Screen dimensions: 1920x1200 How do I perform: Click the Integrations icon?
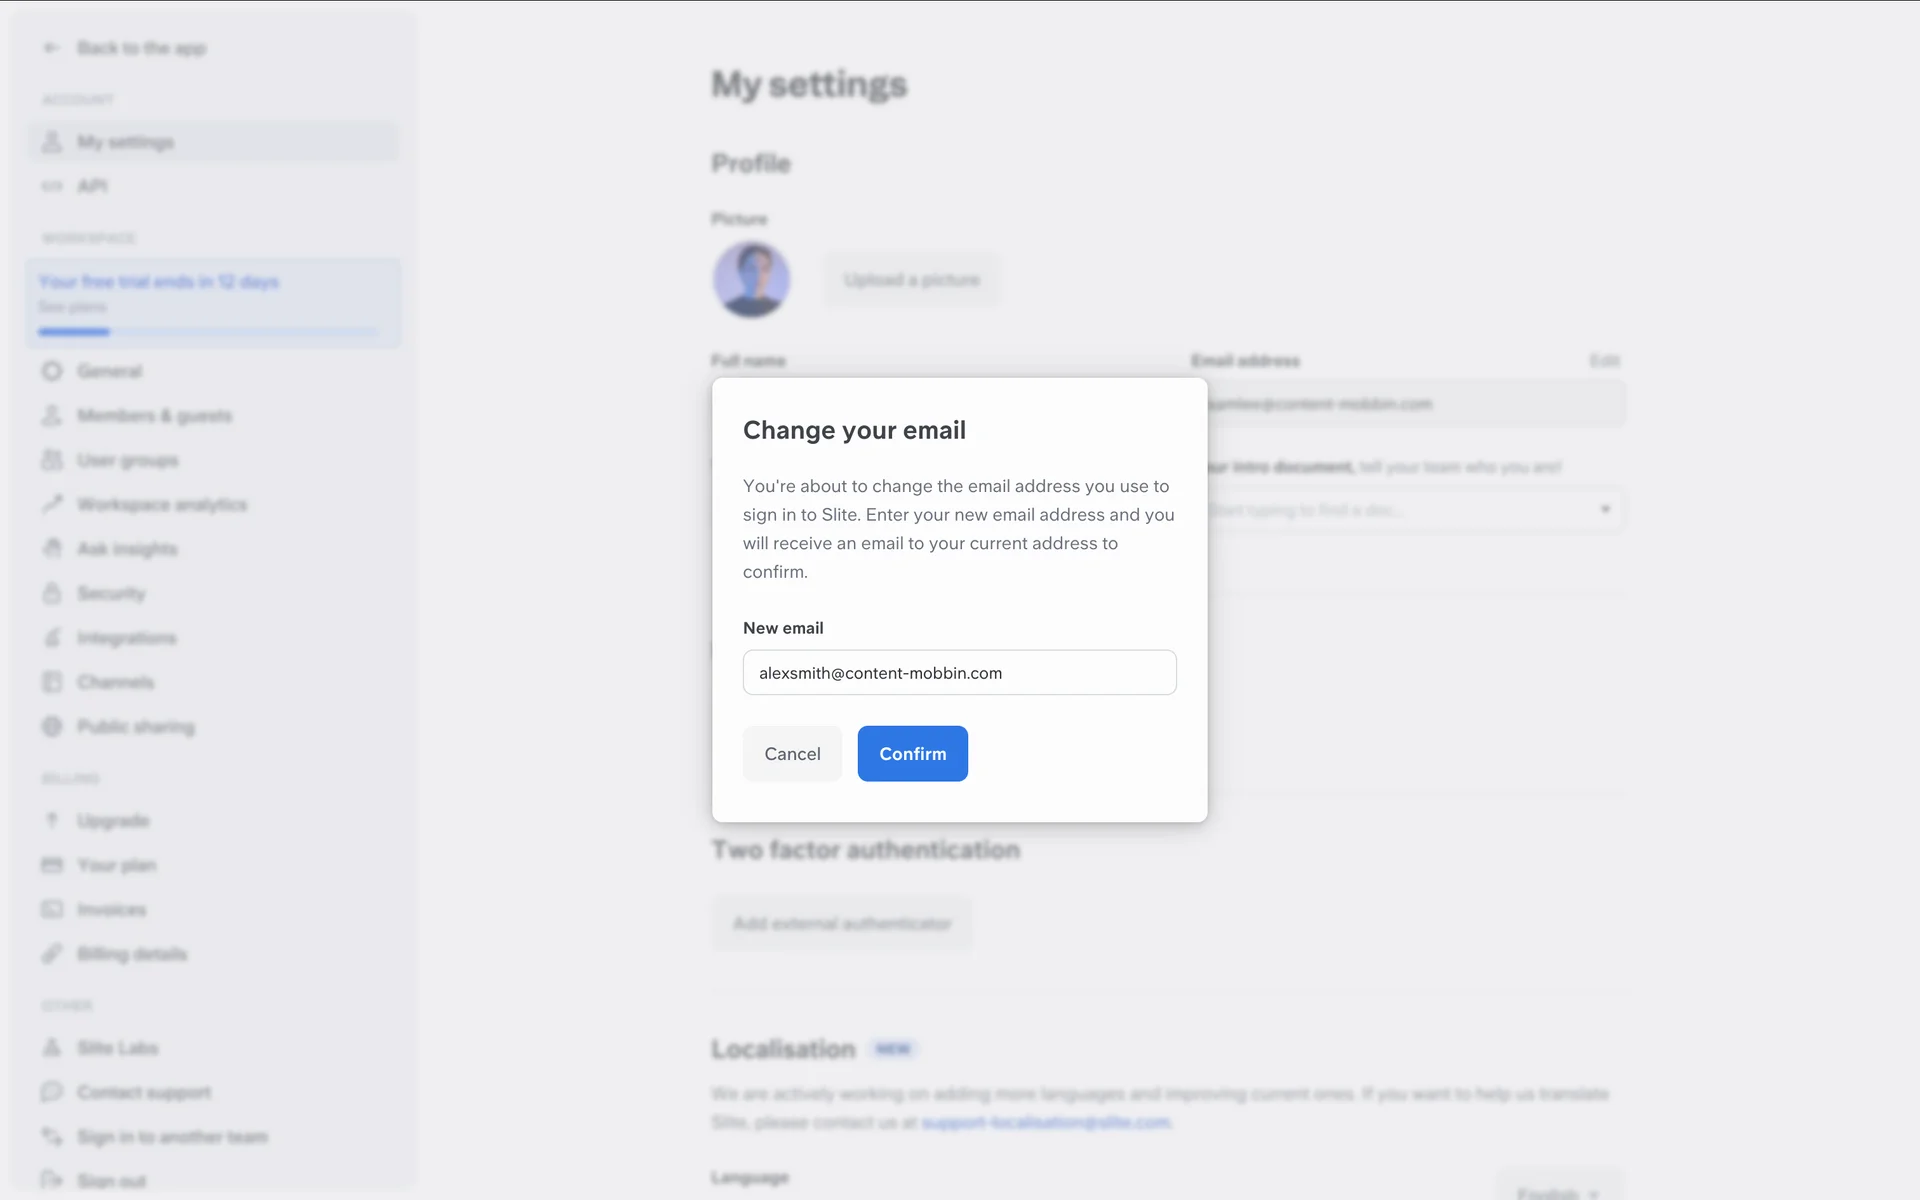[x=52, y=638]
